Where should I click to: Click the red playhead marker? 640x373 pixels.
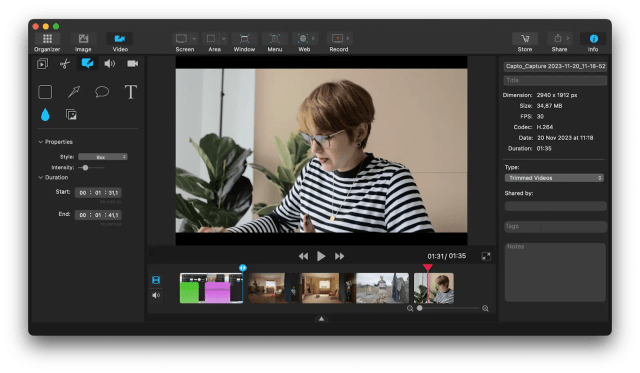click(x=427, y=268)
